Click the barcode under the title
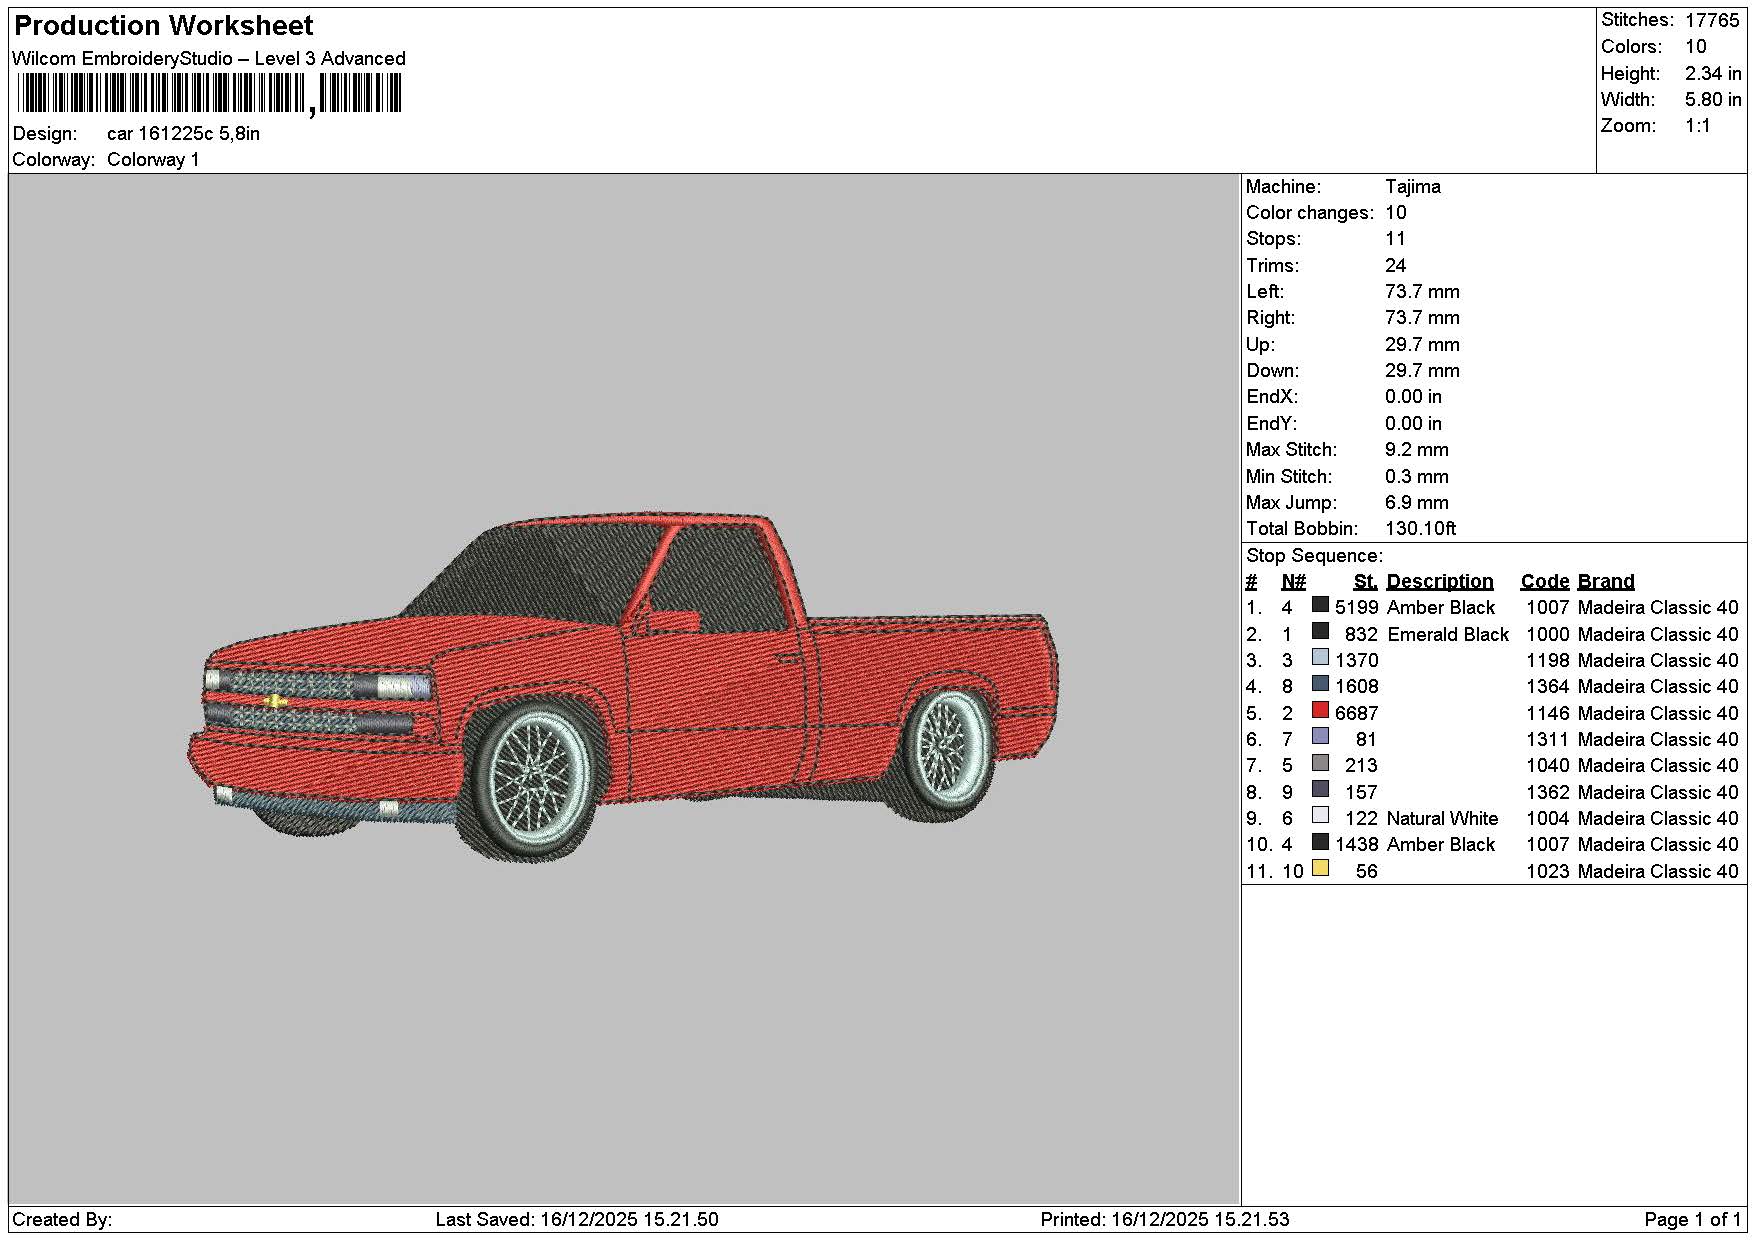 pyautogui.click(x=209, y=95)
